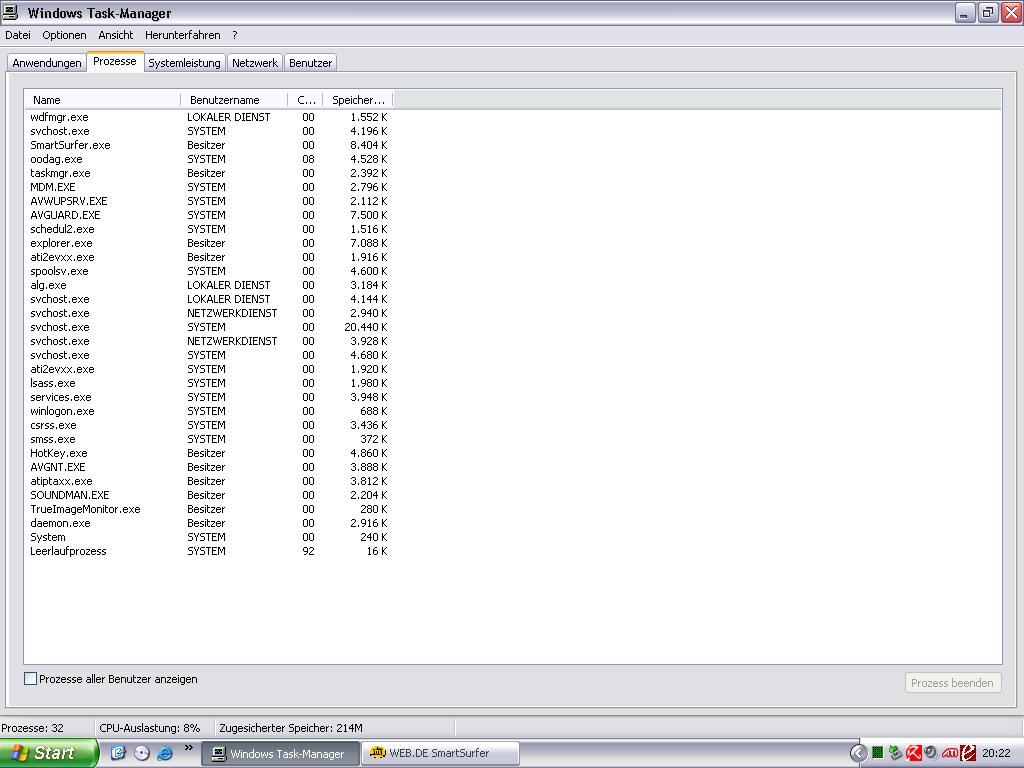
Task: Switch to the Netzwerk tab
Action: pos(255,63)
